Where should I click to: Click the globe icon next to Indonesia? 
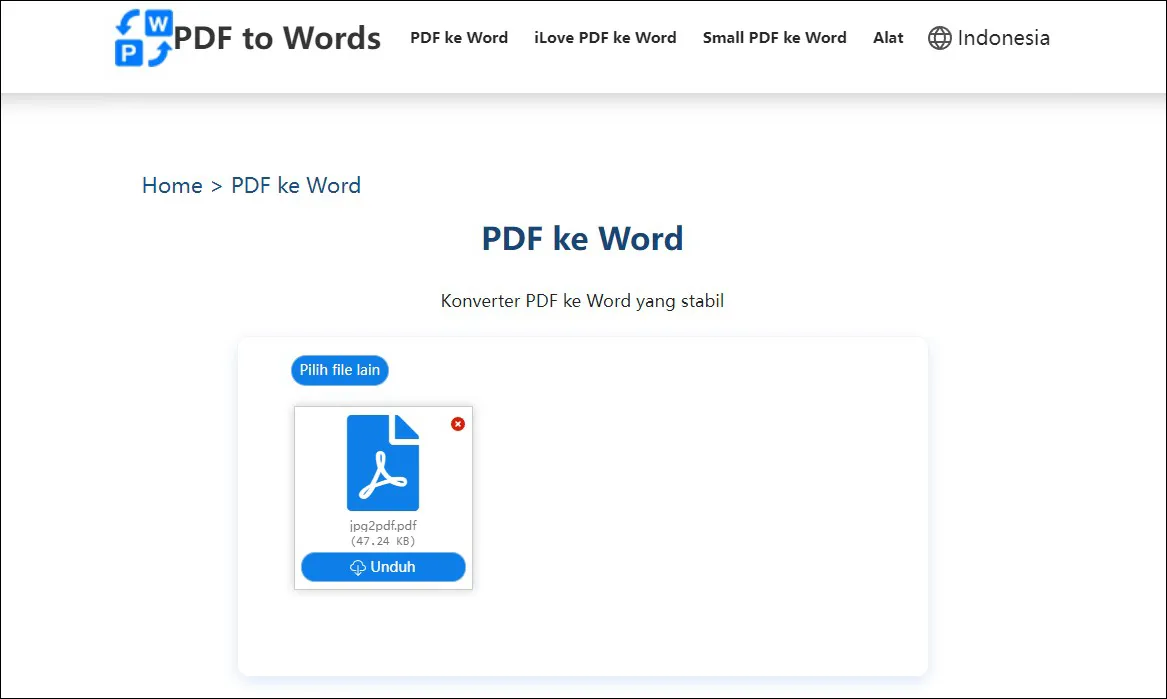point(940,38)
